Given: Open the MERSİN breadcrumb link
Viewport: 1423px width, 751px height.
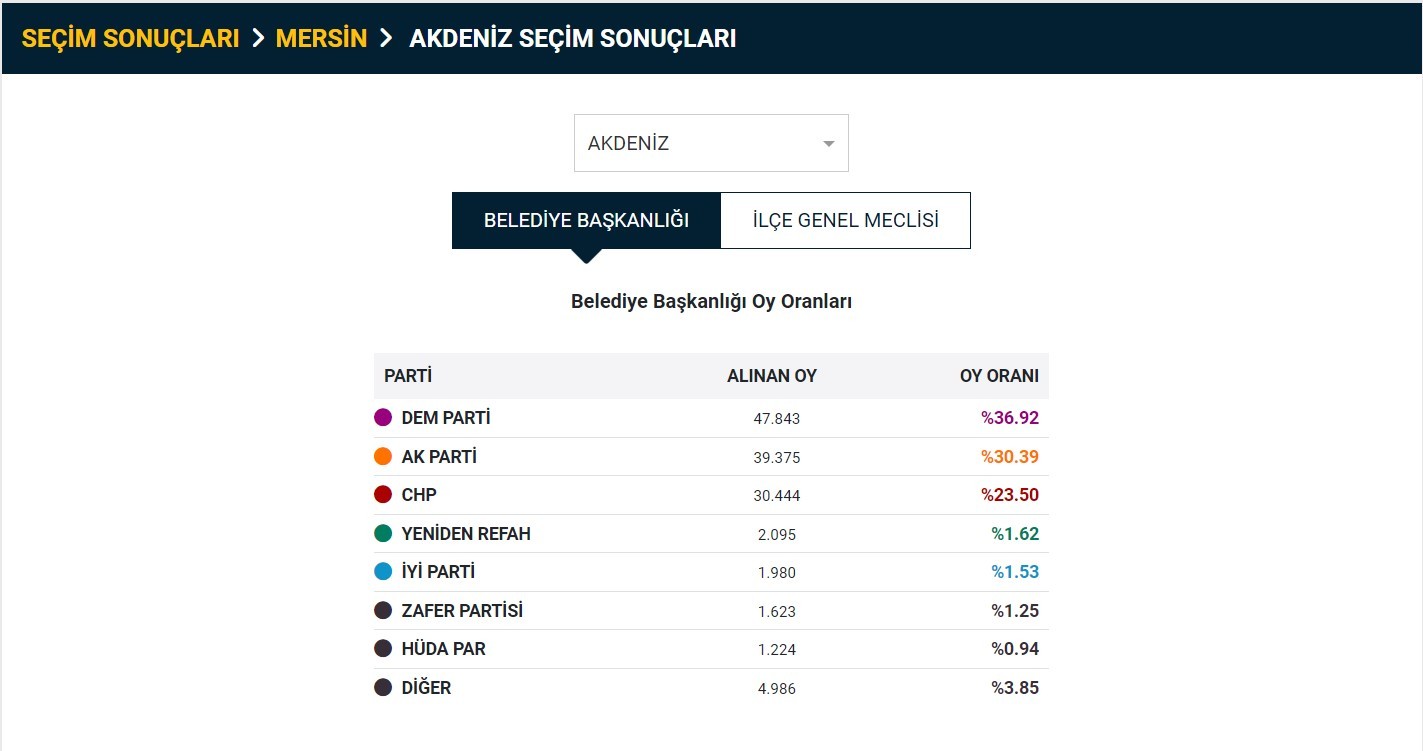Looking at the screenshot, I should (321, 38).
